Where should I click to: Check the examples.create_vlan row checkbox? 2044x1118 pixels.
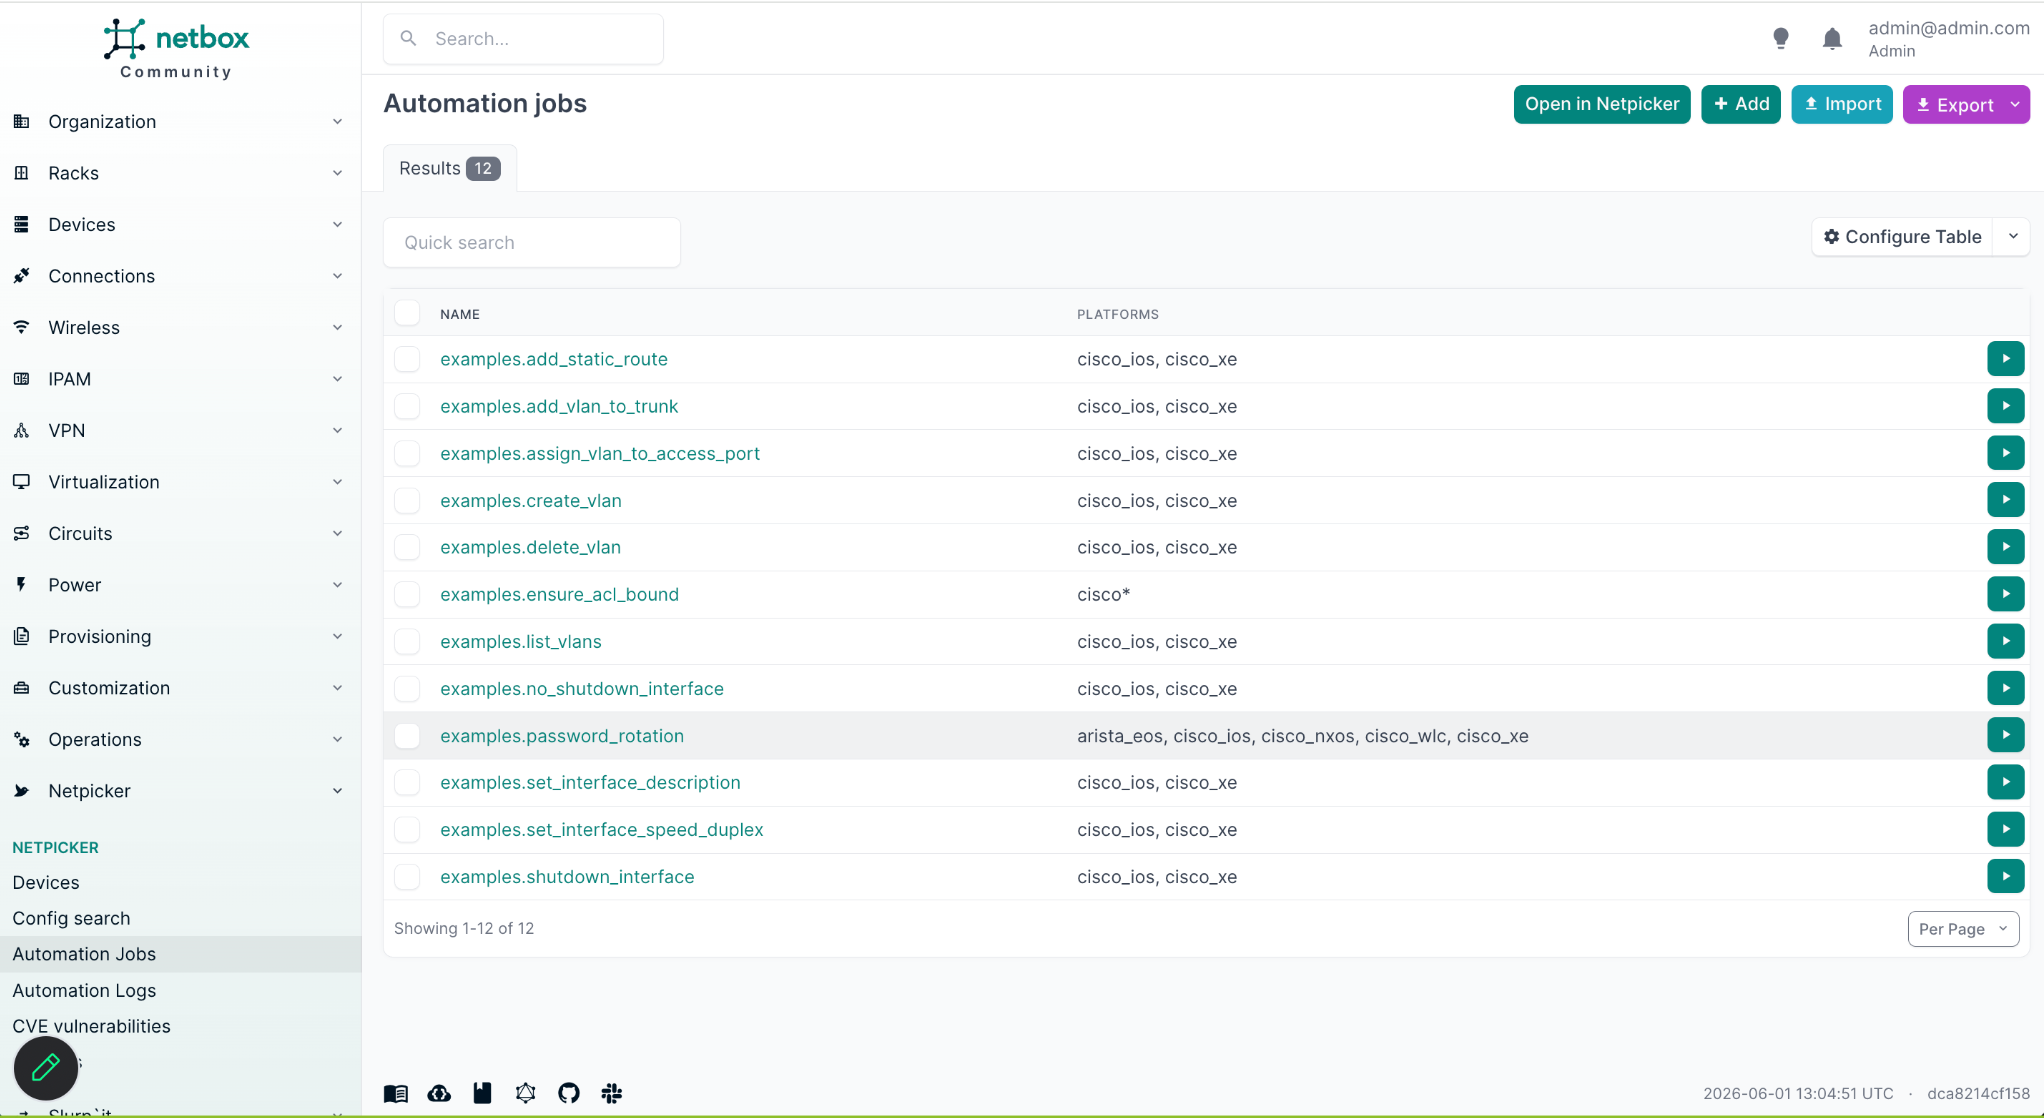(x=407, y=500)
